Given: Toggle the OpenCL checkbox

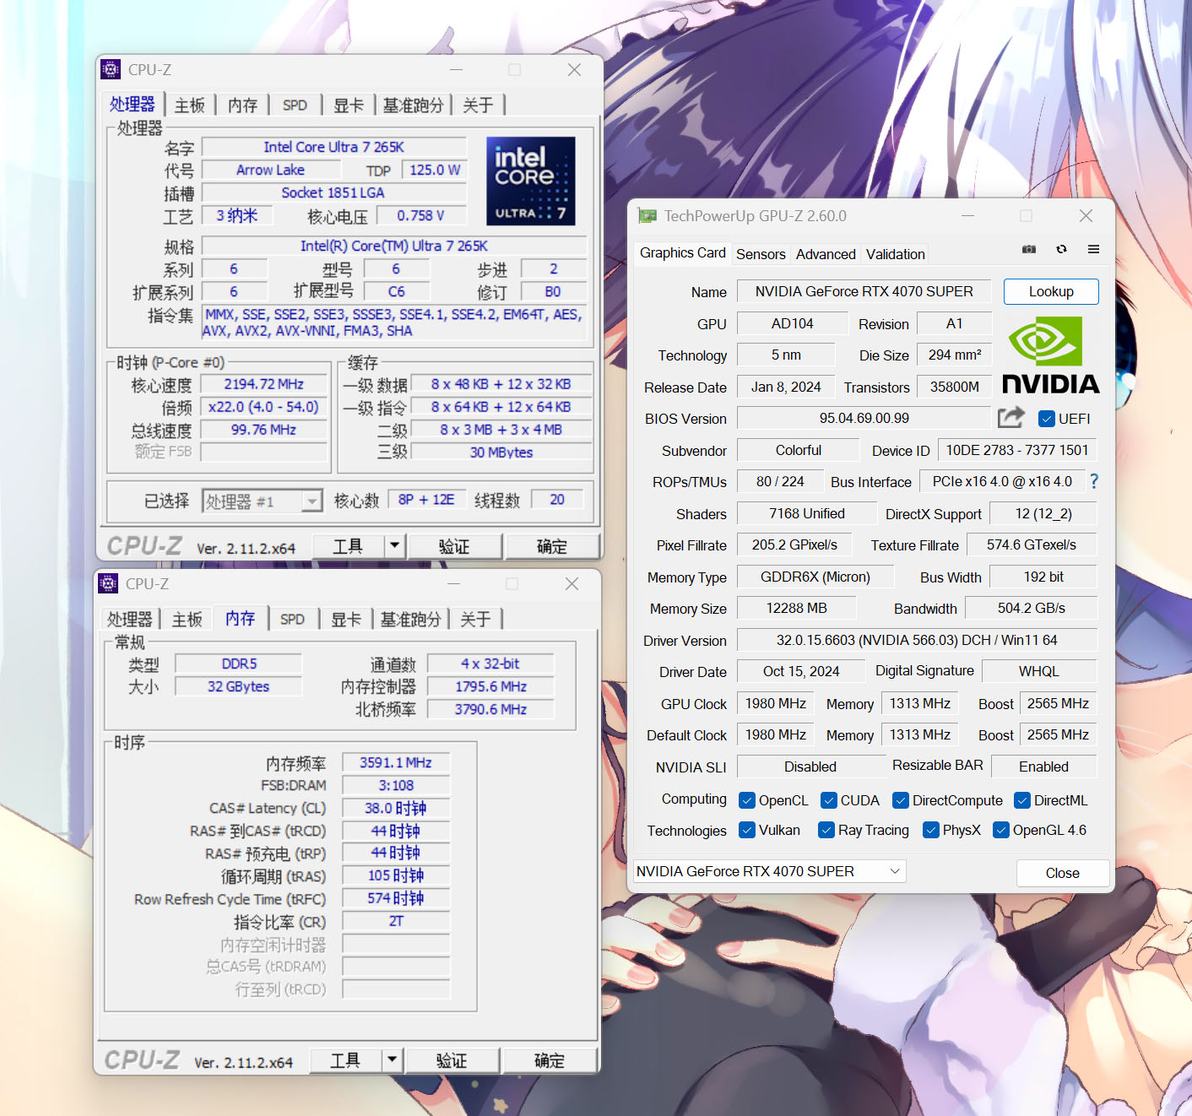Looking at the screenshot, I should coord(747,801).
